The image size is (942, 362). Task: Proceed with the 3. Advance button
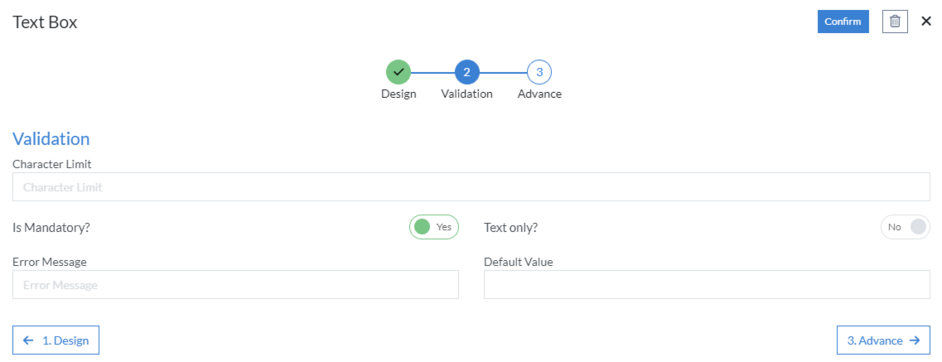tap(884, 340)
